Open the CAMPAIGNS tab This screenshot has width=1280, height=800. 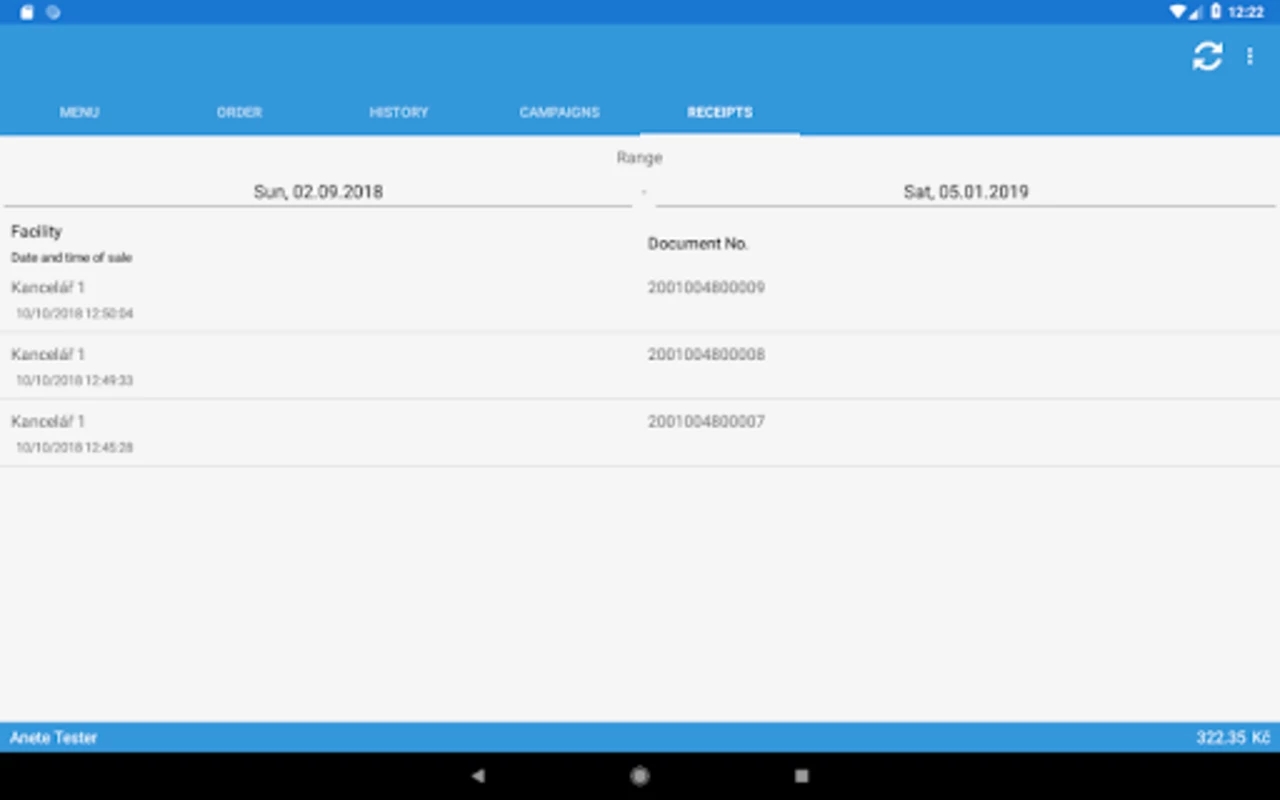560,112
